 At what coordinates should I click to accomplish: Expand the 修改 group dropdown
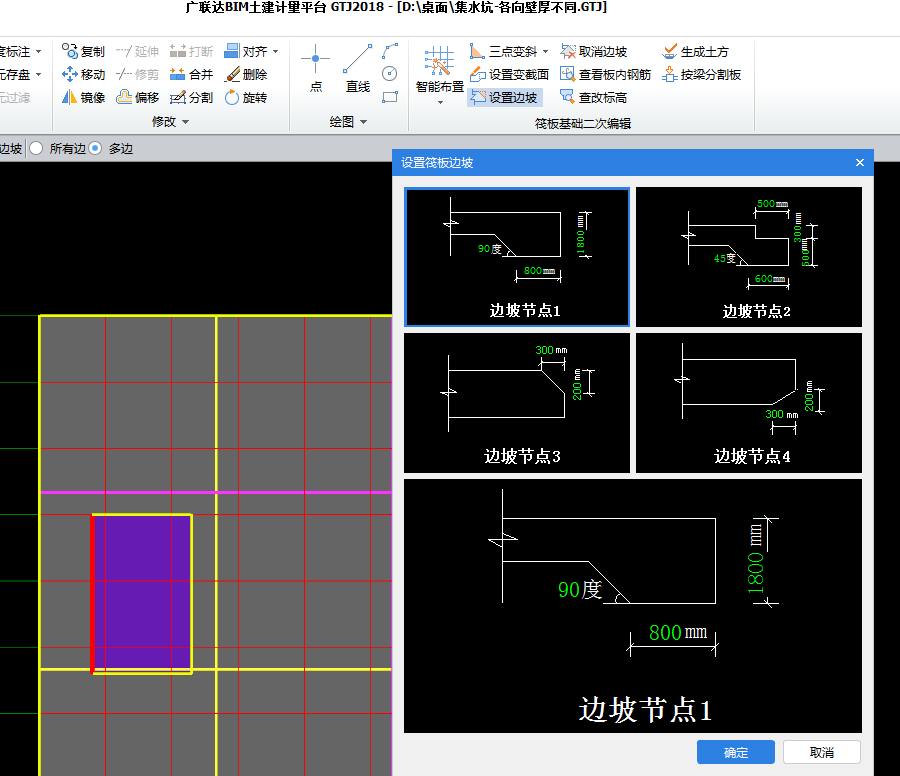pyautogui.click(x=185, y=122)
